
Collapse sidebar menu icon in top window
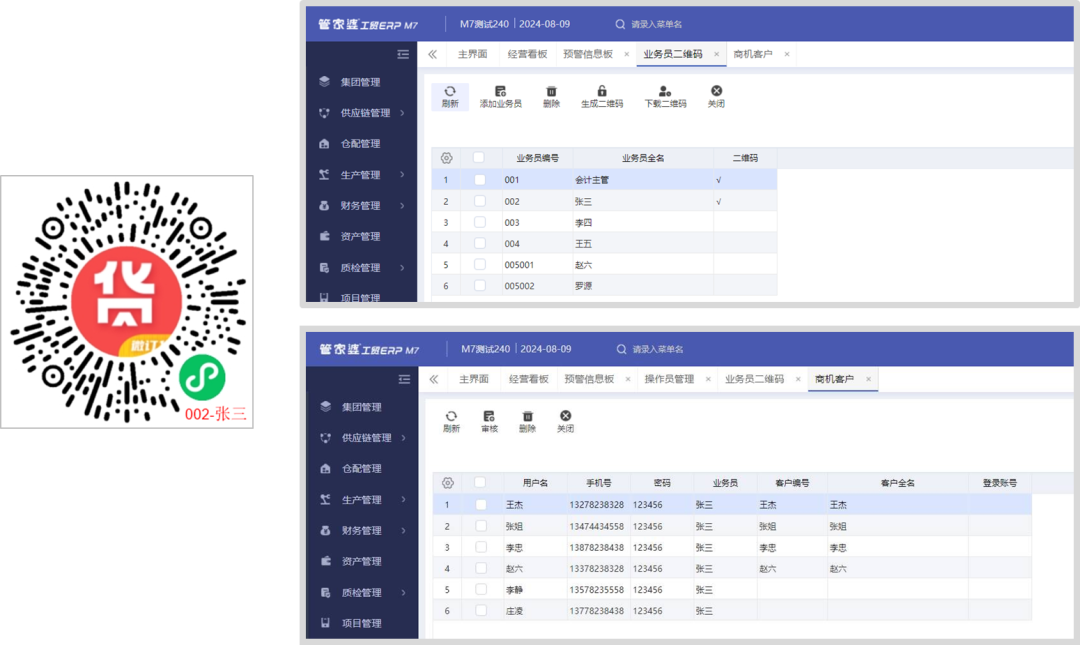click(x=403, y=54)
